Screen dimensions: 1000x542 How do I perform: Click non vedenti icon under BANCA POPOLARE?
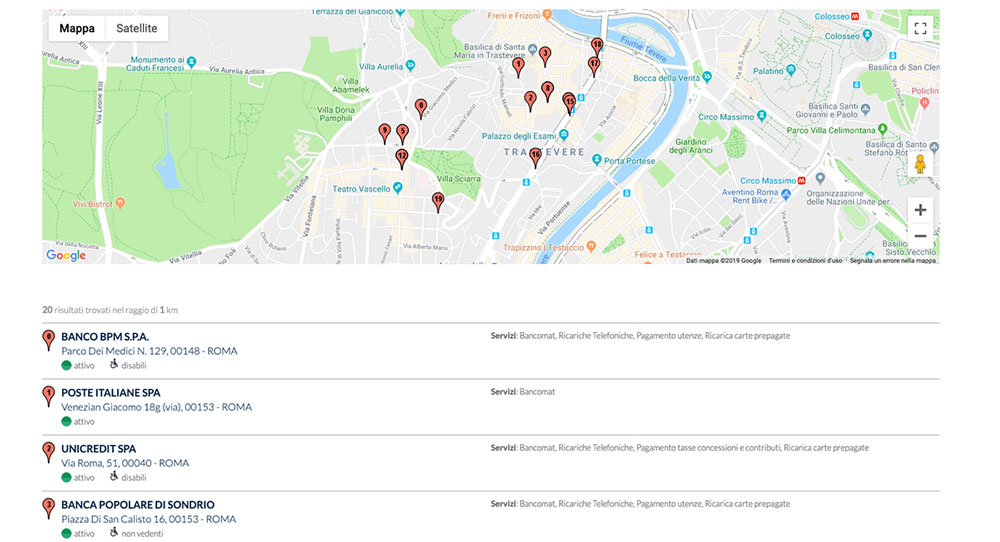[x=114, y=532]
